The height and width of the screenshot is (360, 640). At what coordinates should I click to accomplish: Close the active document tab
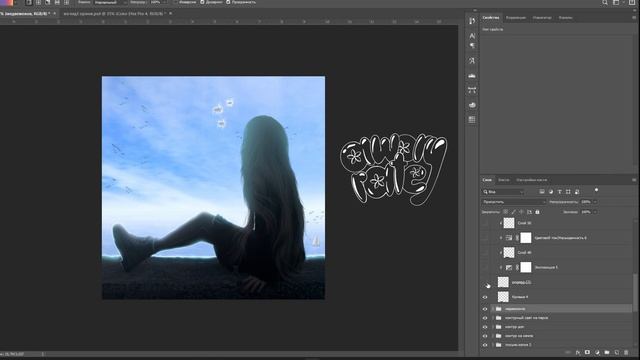55,13
